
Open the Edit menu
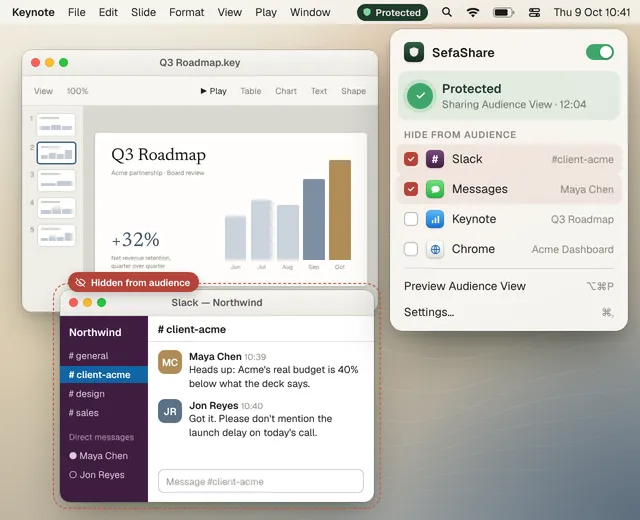click(x=108, y=13)
